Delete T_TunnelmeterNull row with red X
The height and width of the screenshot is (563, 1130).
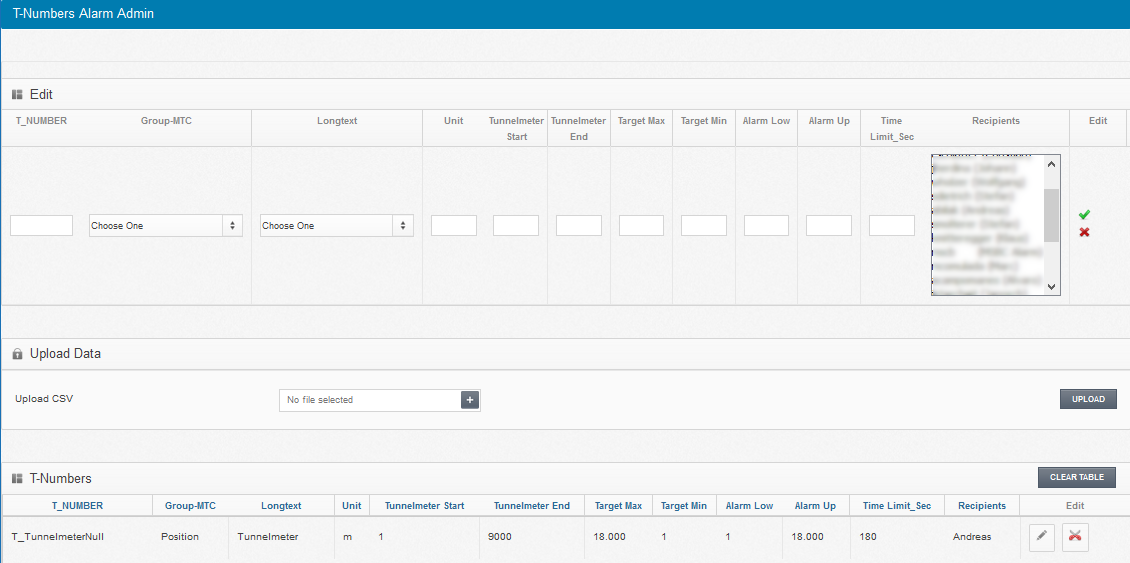coord(1075,537)
